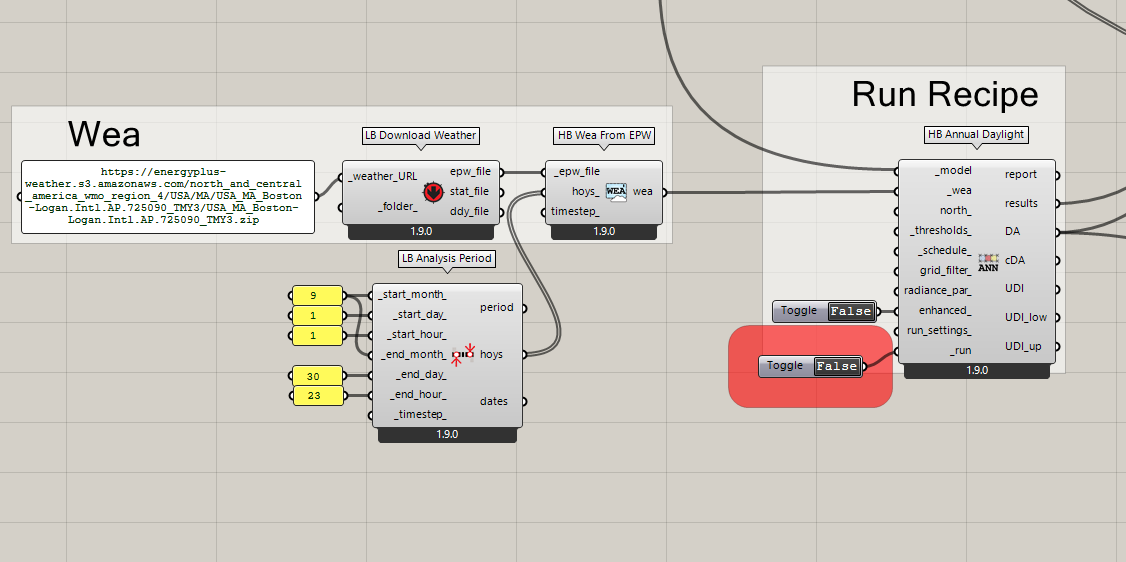
Task: Select the end day panel showing 30
Action: click(315, 375)
